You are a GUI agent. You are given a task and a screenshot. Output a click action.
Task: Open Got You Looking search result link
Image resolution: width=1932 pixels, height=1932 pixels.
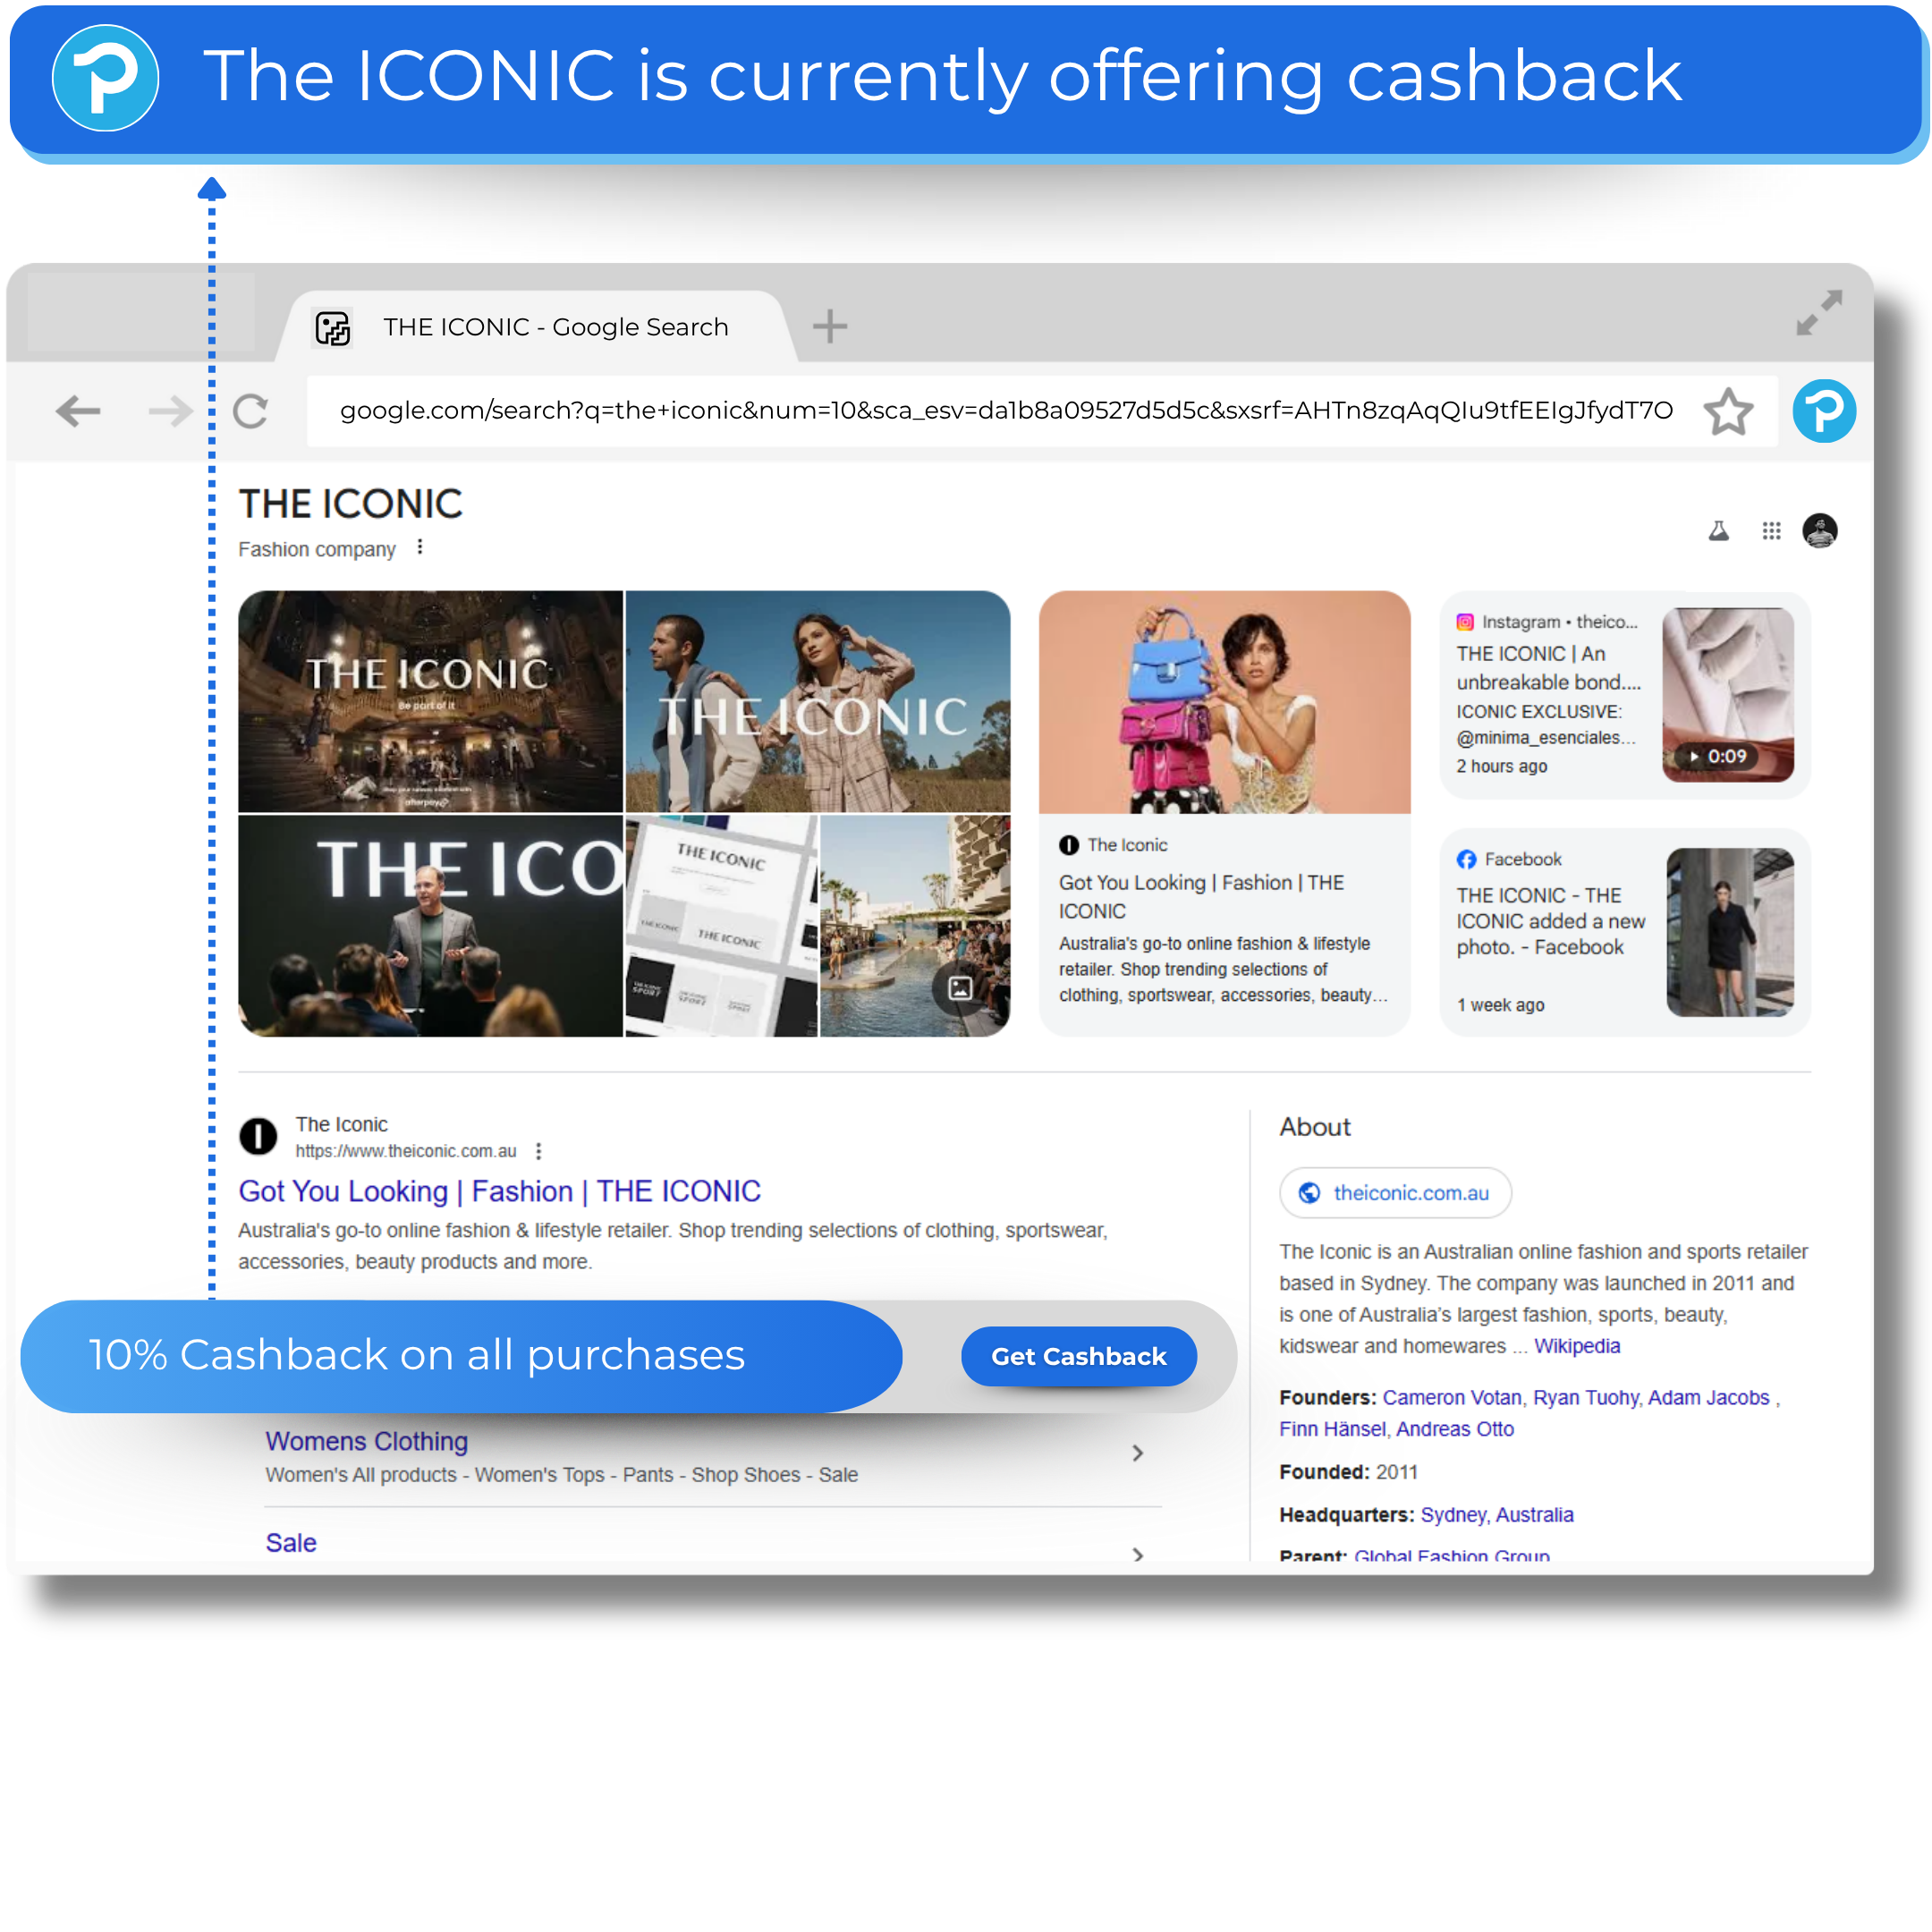(499, 1191)
